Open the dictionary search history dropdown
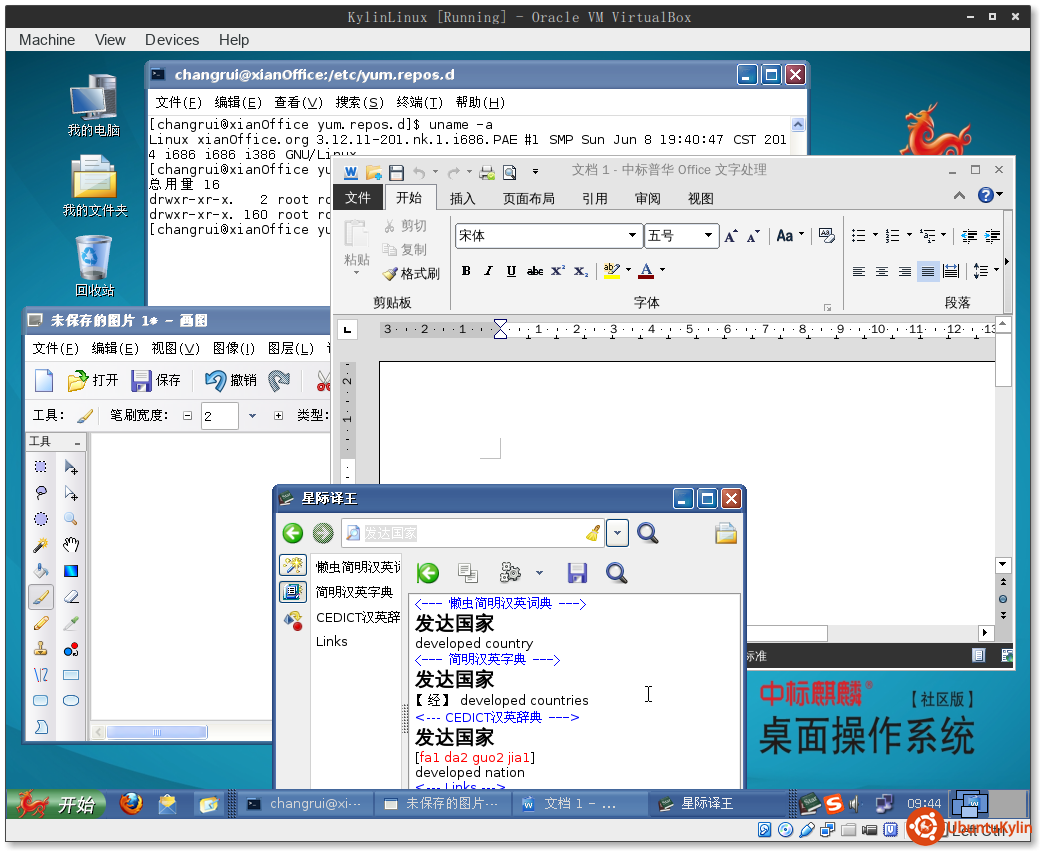This screenshot has width=1040, height=851. coord(617,533)
